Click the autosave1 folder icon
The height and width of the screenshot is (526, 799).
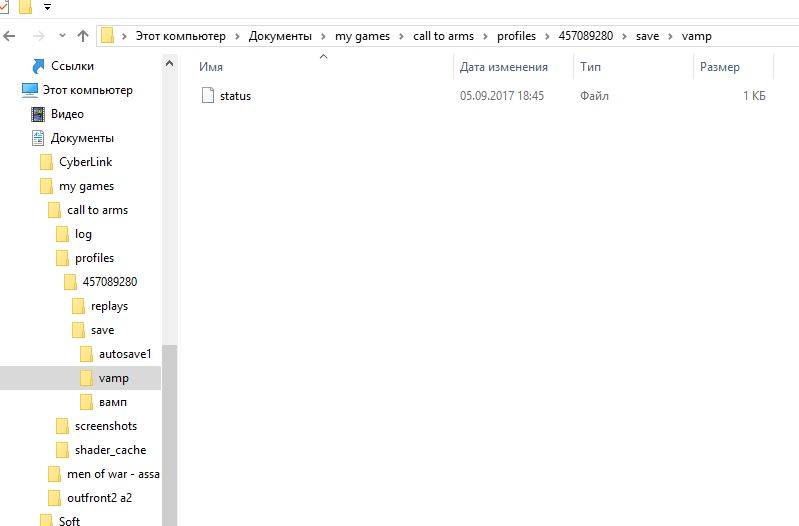86,354
